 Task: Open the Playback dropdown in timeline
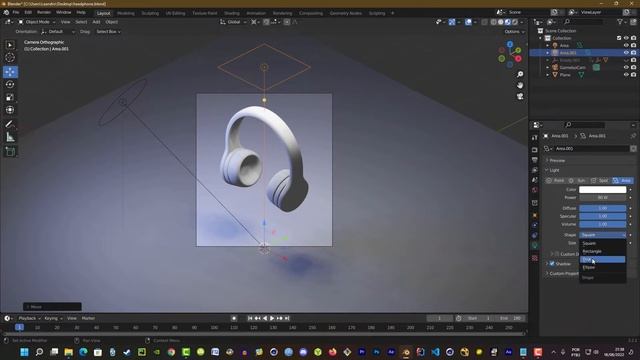pos(30,318)
